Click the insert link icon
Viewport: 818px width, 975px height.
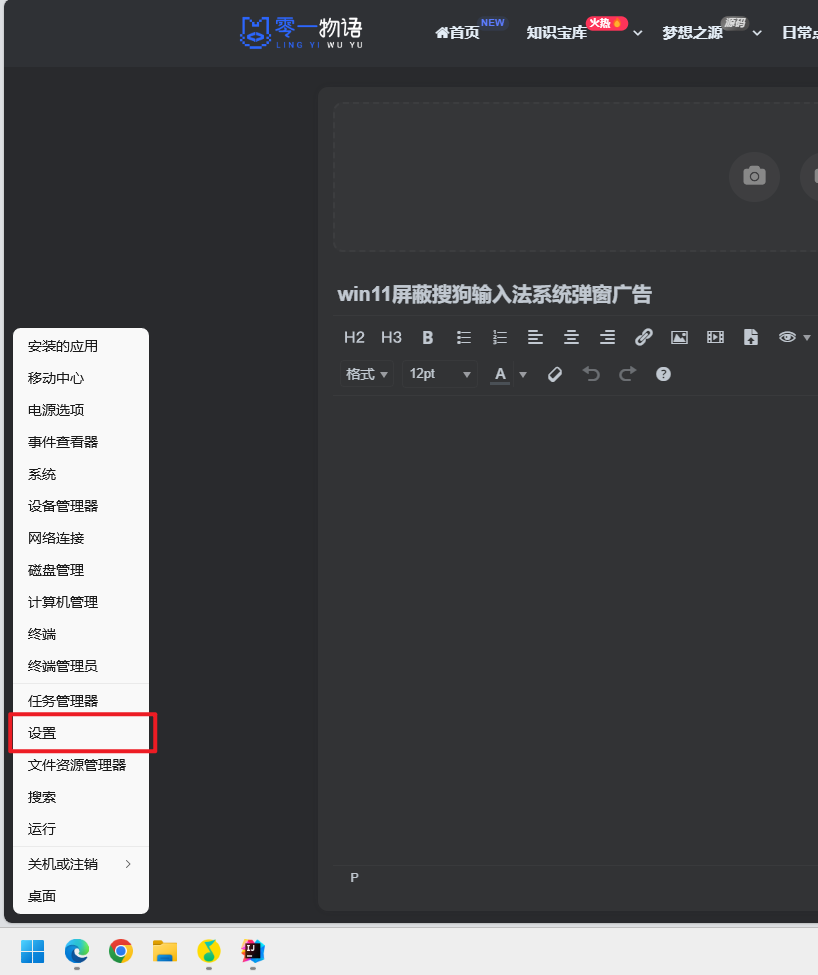coord(644,337)
